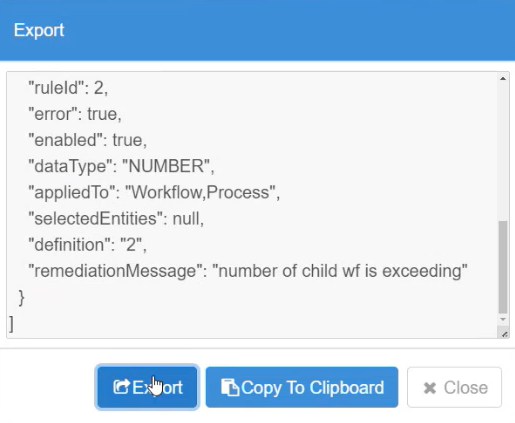The height and width of the screenshot is (423, 515).
Task: Click the "appliedTo": "Workflow,Process" line
Action: (154, 192)
